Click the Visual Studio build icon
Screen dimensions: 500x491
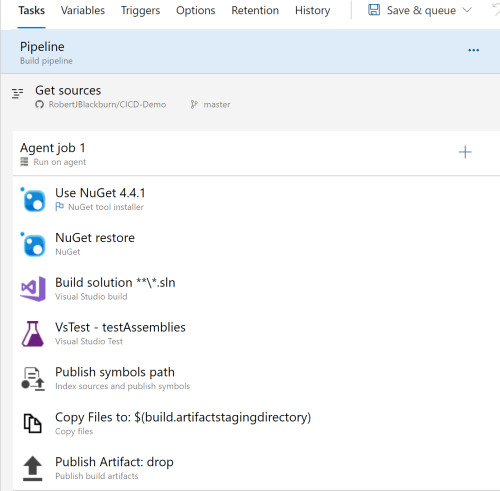33,289
